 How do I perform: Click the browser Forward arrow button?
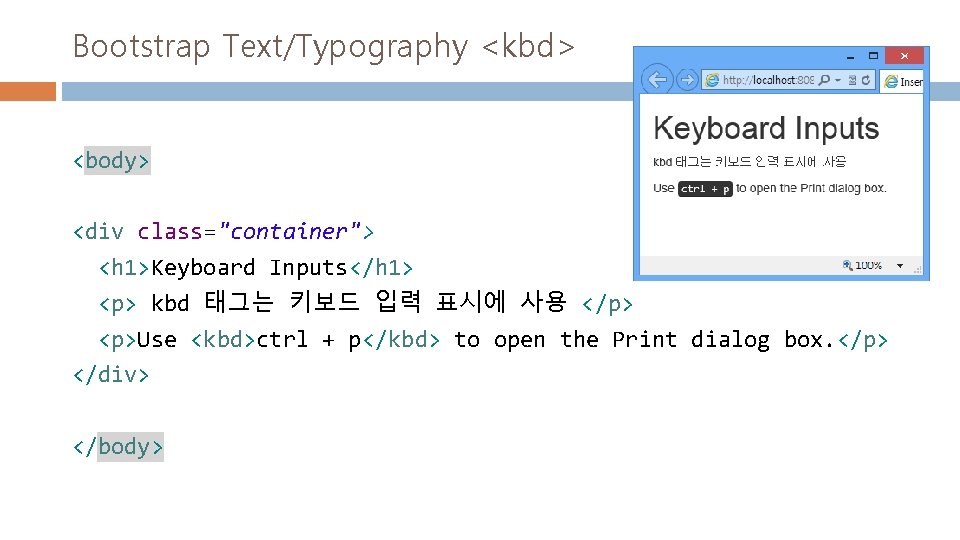687,80
